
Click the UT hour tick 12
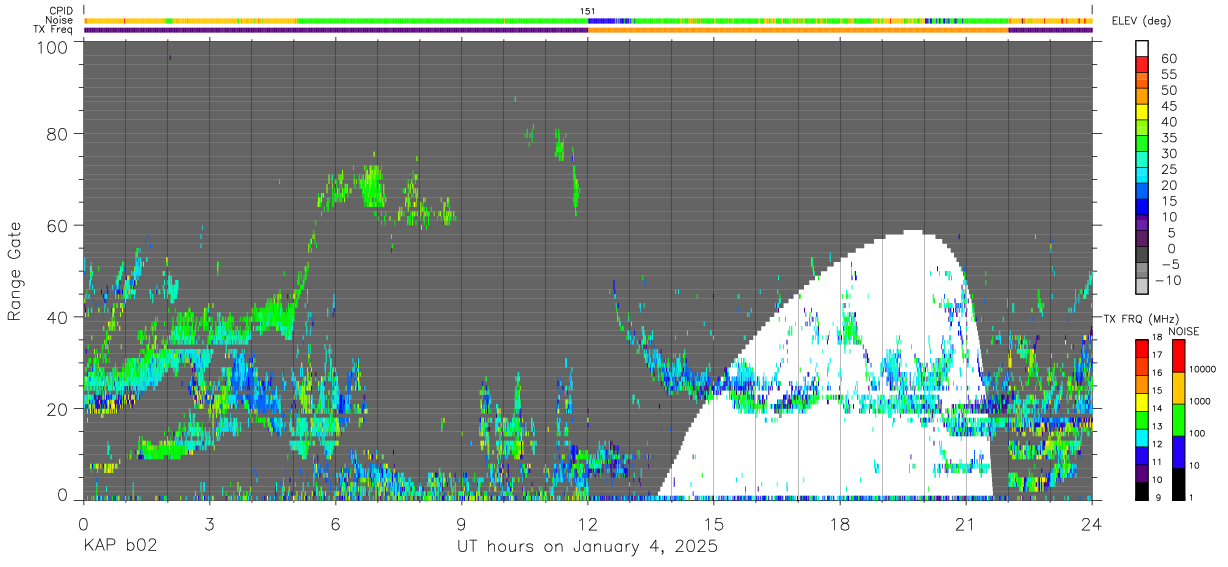588,523
